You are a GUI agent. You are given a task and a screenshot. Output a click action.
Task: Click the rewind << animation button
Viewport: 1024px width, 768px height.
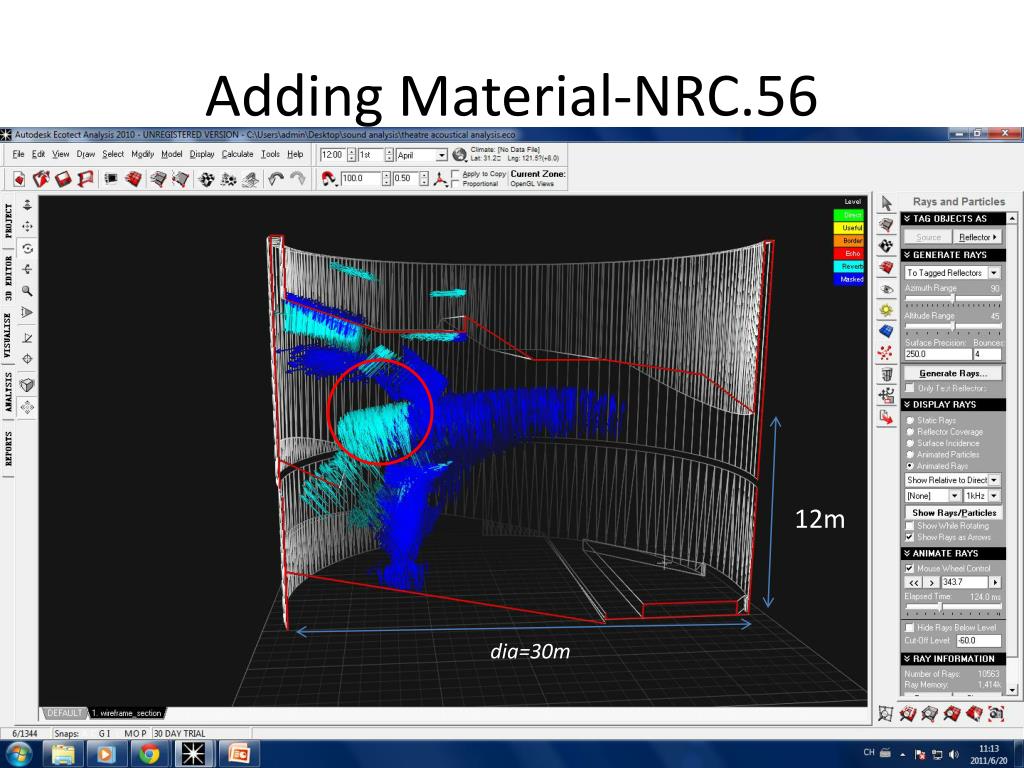pos(913,582)
